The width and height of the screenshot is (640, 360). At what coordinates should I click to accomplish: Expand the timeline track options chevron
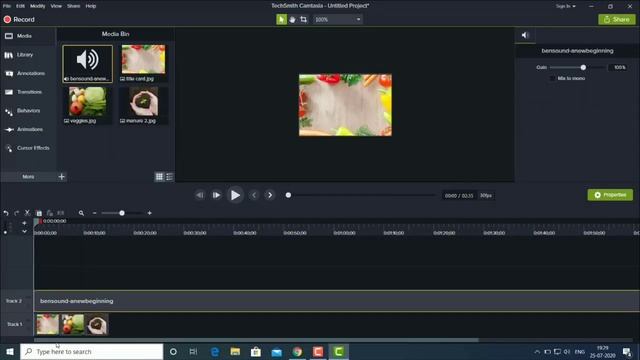24,231
